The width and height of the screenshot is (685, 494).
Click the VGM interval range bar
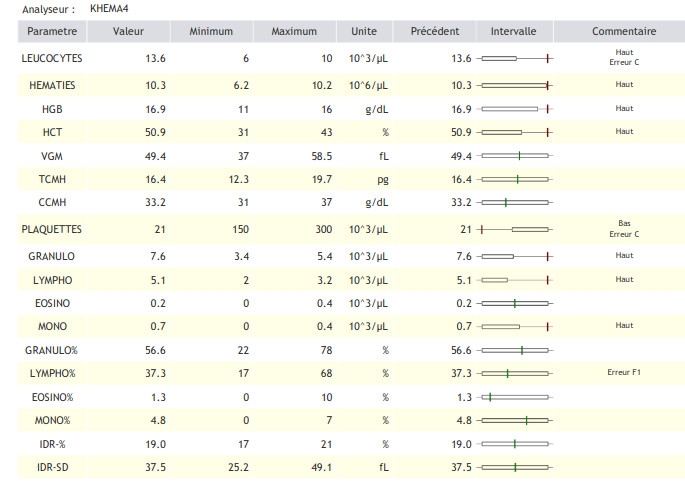click(515, 155)
